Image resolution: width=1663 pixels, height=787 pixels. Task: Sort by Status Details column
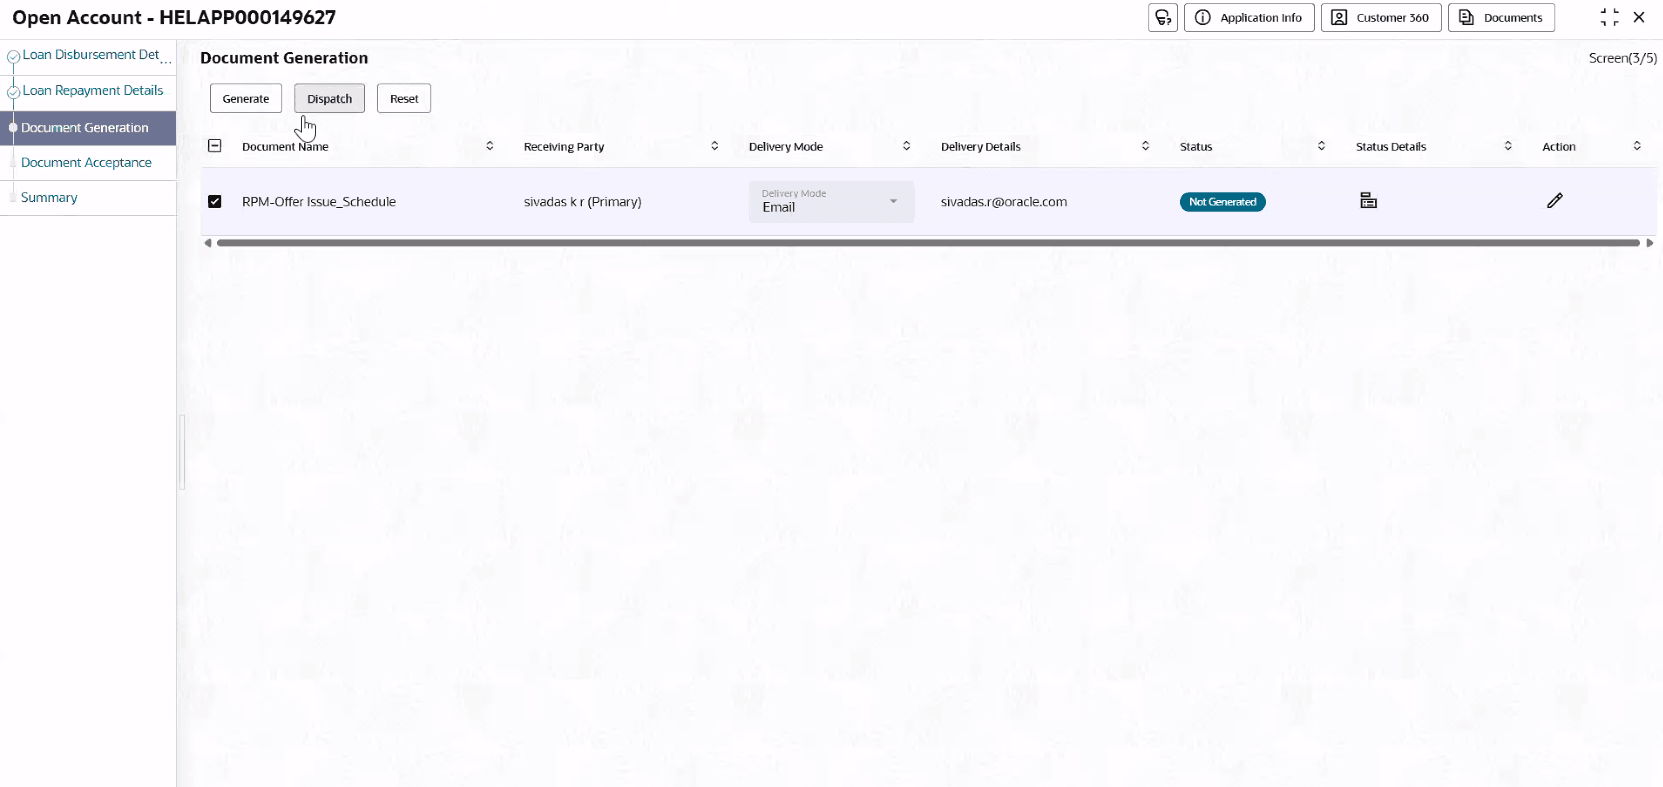pyautogui.click(x=1508, y=146)
